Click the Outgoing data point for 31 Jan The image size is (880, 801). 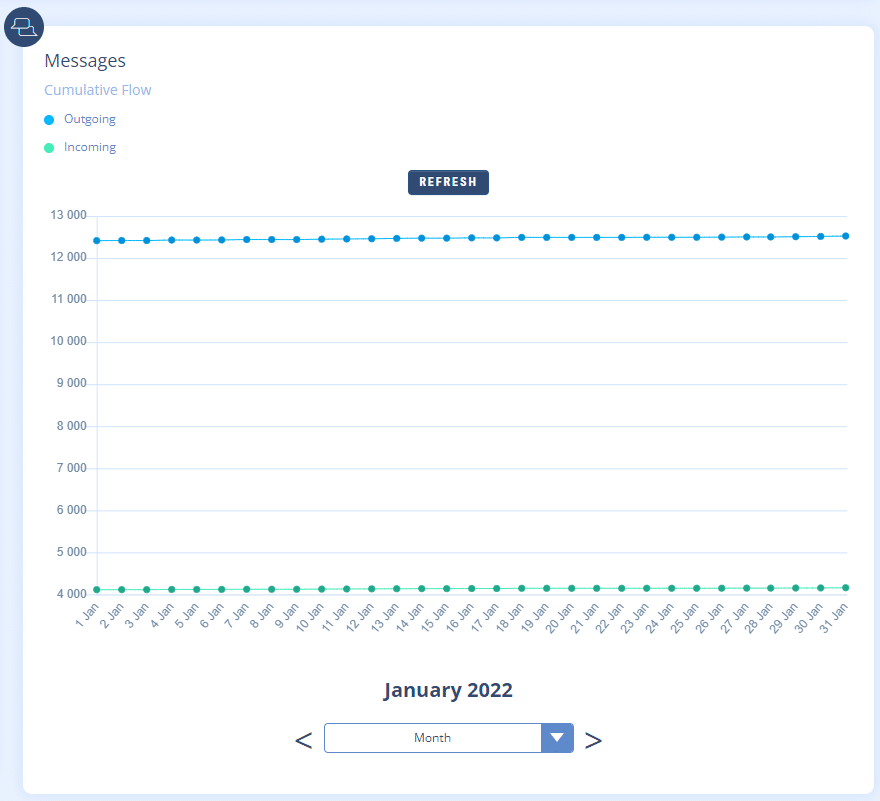(846, 236)
